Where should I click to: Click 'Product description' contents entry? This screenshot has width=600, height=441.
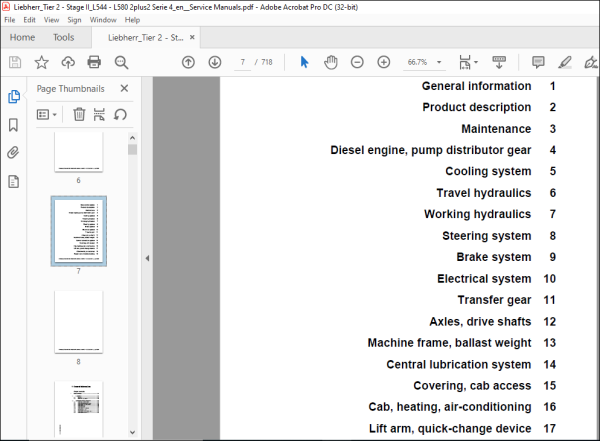click(x=477, y=107)
